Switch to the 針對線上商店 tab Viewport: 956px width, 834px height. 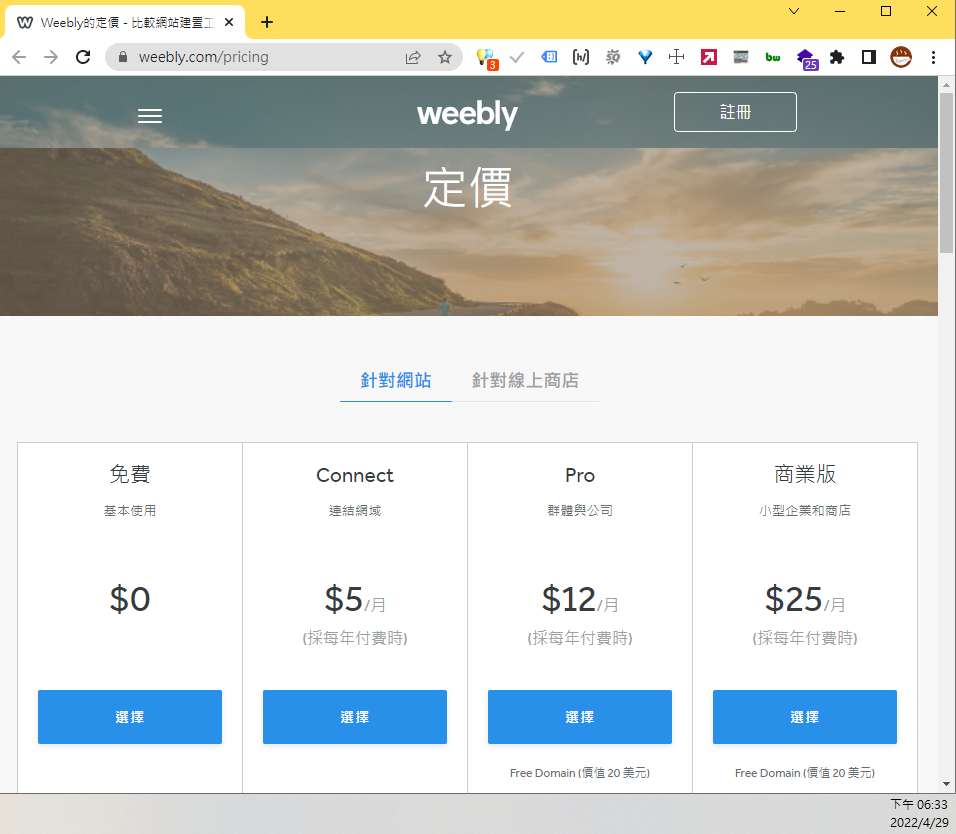525,380
